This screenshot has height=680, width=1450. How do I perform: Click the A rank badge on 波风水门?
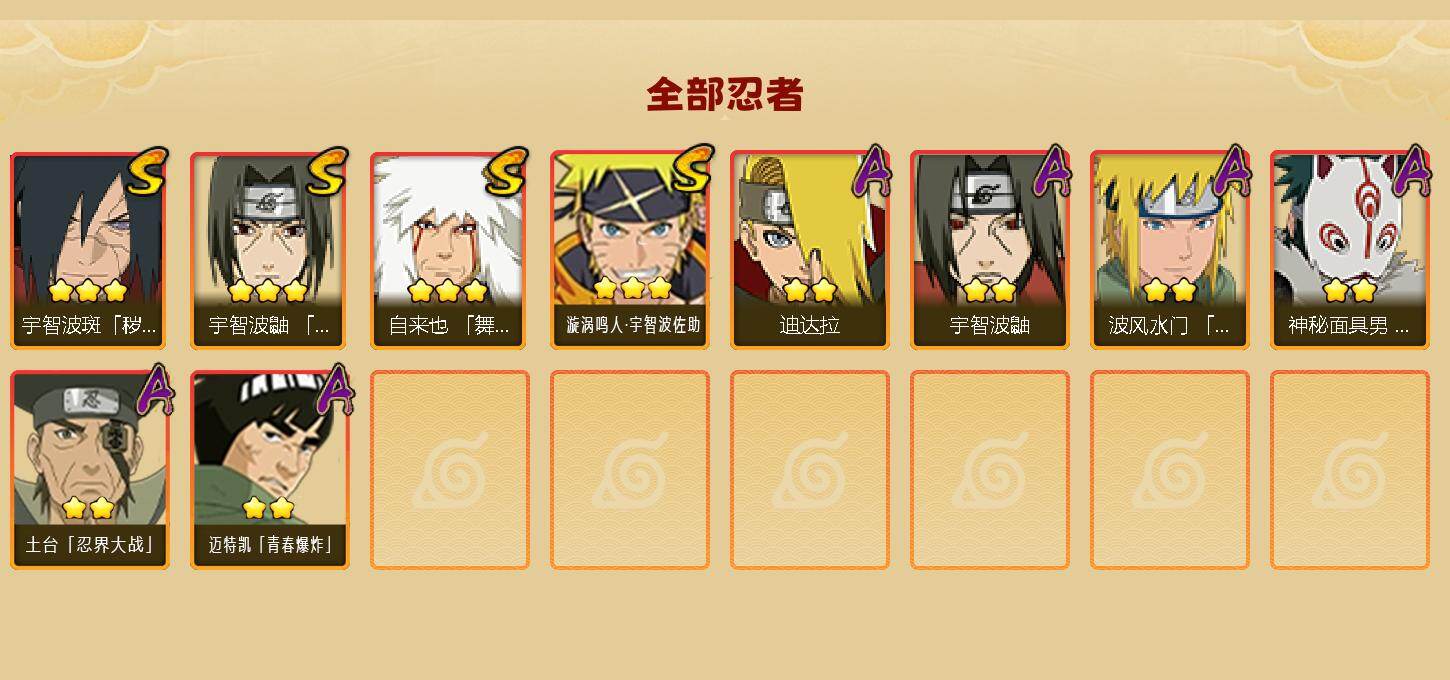[x=1231, y=171]
